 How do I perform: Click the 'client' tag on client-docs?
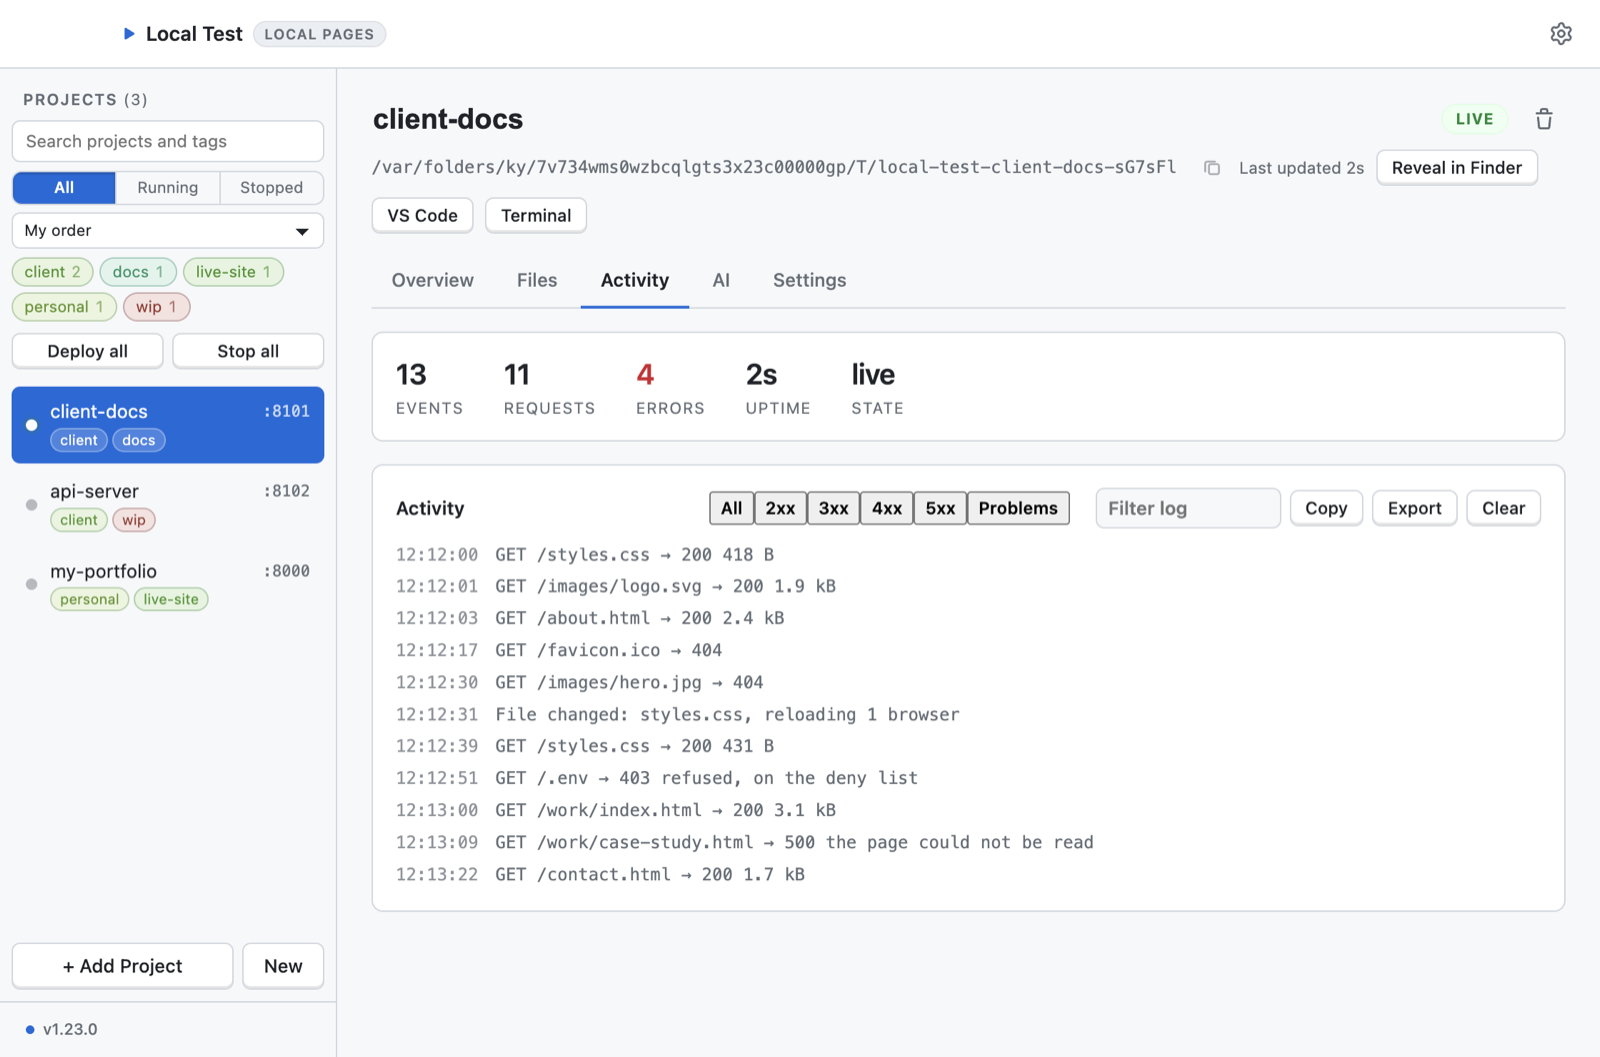(79, 440)
